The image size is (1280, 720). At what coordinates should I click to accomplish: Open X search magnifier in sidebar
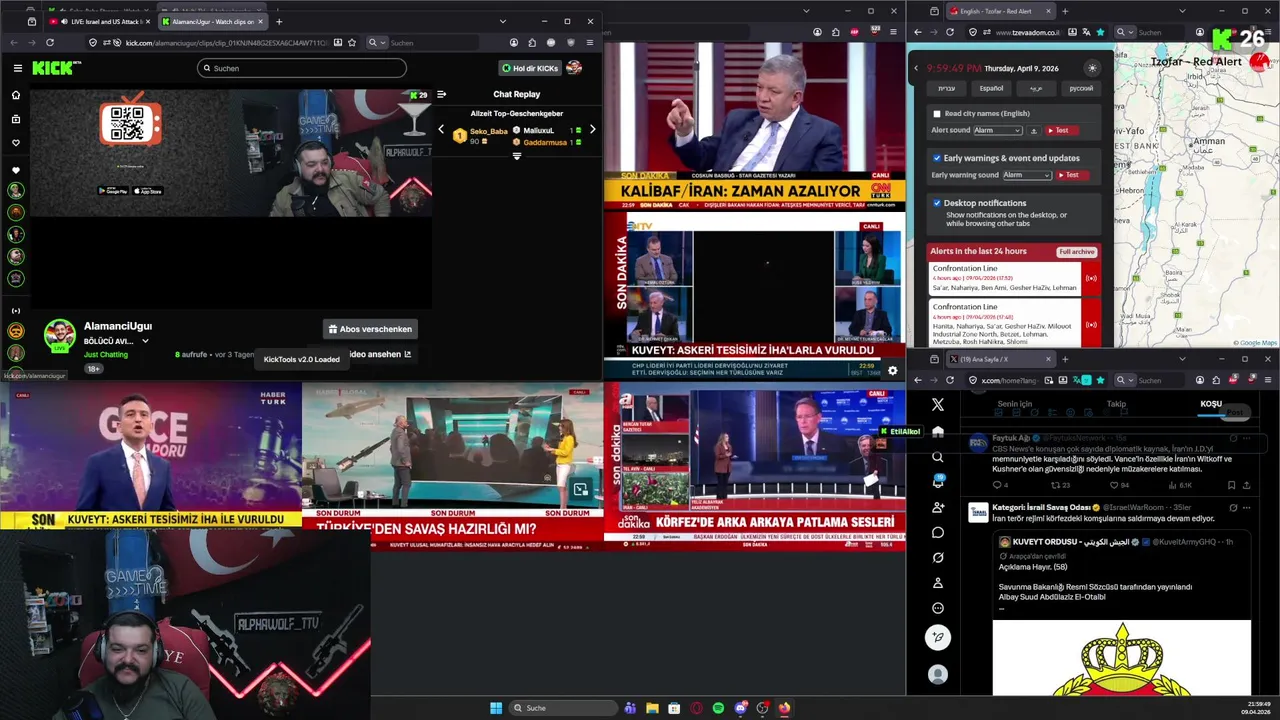point(937,457)
